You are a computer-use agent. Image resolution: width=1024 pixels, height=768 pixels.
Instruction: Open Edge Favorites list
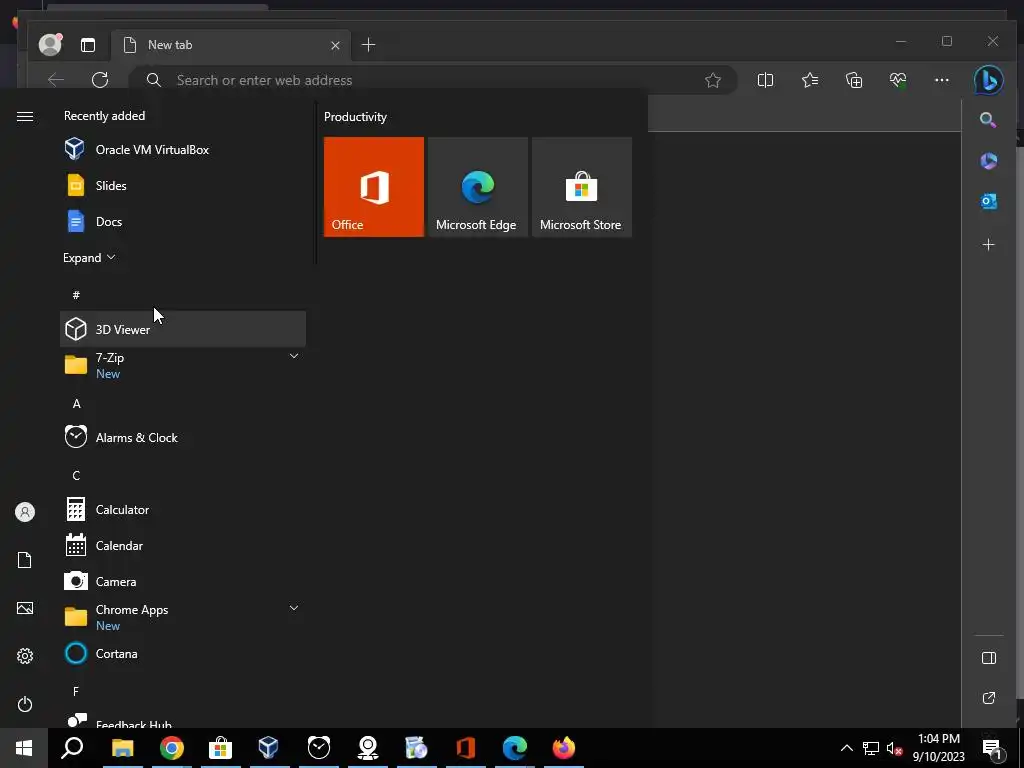(x=810, y=80)
